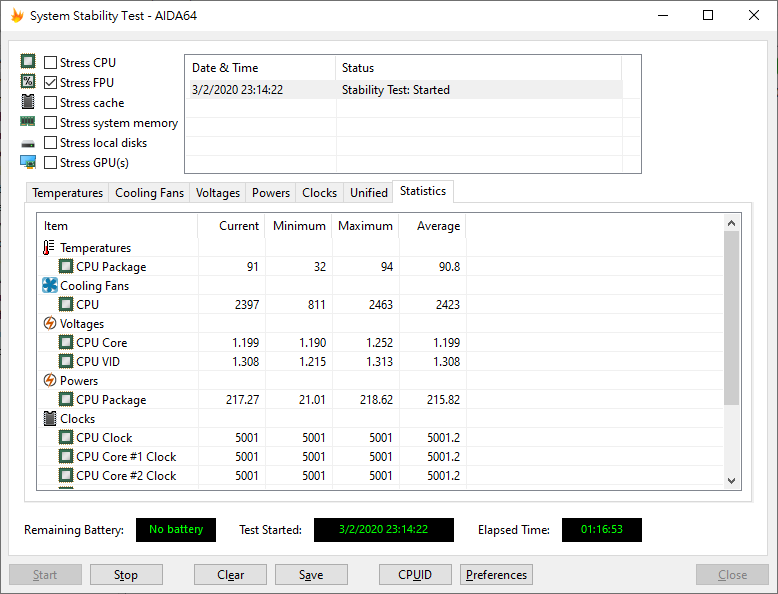Click the statistics list scroll-down arrow
This screenshot has height=594, width=778.
point(731,480)
